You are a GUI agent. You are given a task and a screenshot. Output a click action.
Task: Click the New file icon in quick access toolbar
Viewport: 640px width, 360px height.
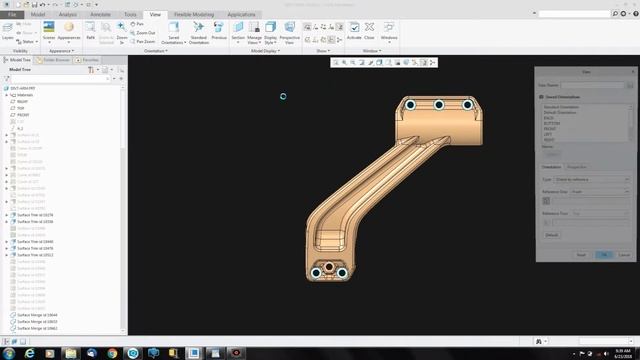point(18,4)
